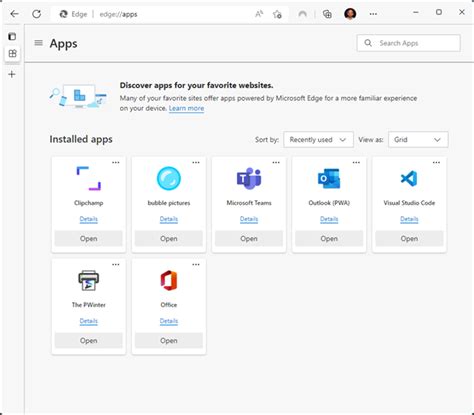Click the Clipchamp app name label

click(89, 203)
